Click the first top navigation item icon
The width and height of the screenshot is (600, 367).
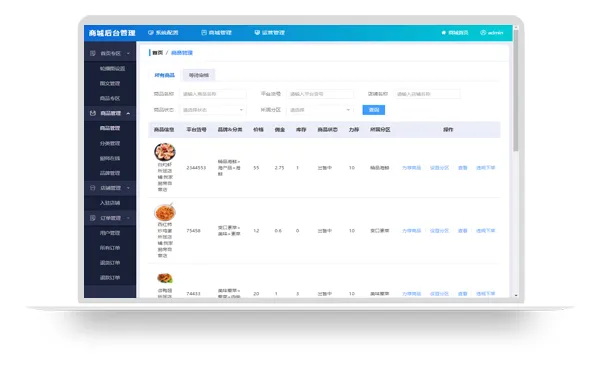pos(151,33)
